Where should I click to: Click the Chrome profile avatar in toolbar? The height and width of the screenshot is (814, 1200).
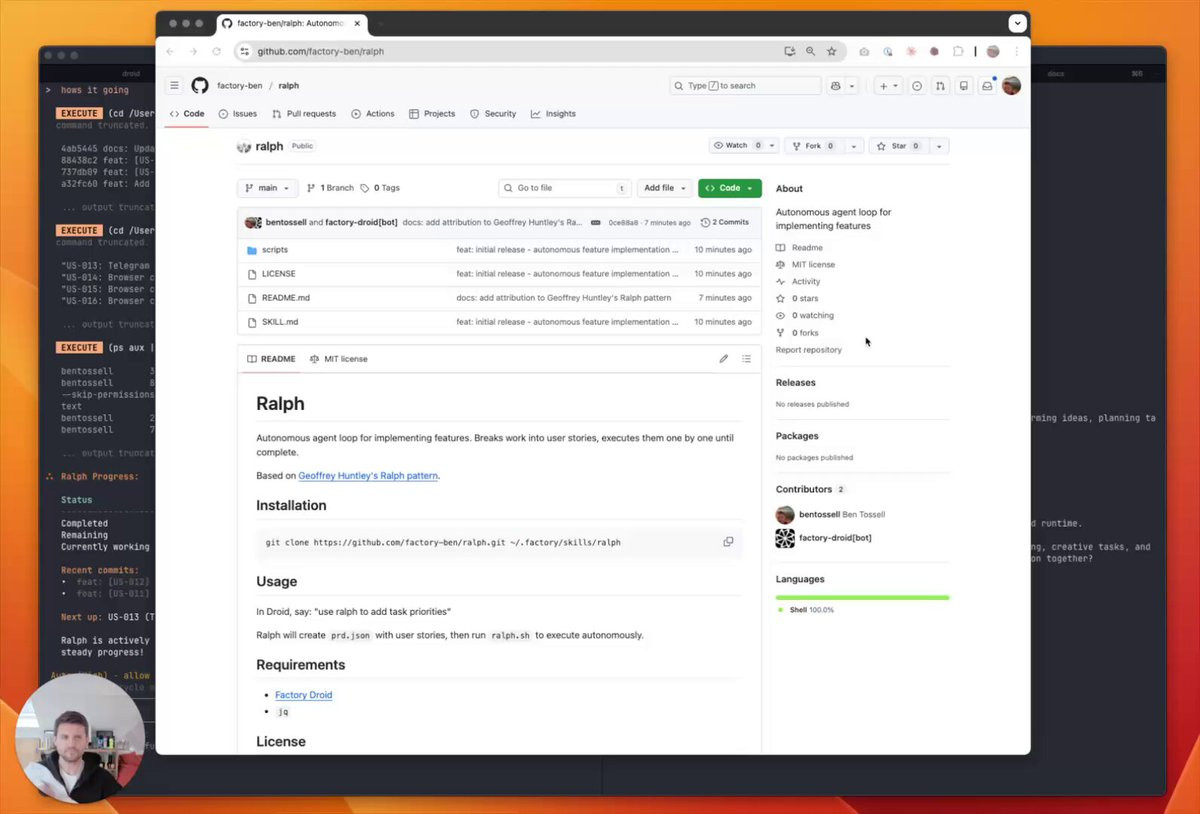[993, 51]
